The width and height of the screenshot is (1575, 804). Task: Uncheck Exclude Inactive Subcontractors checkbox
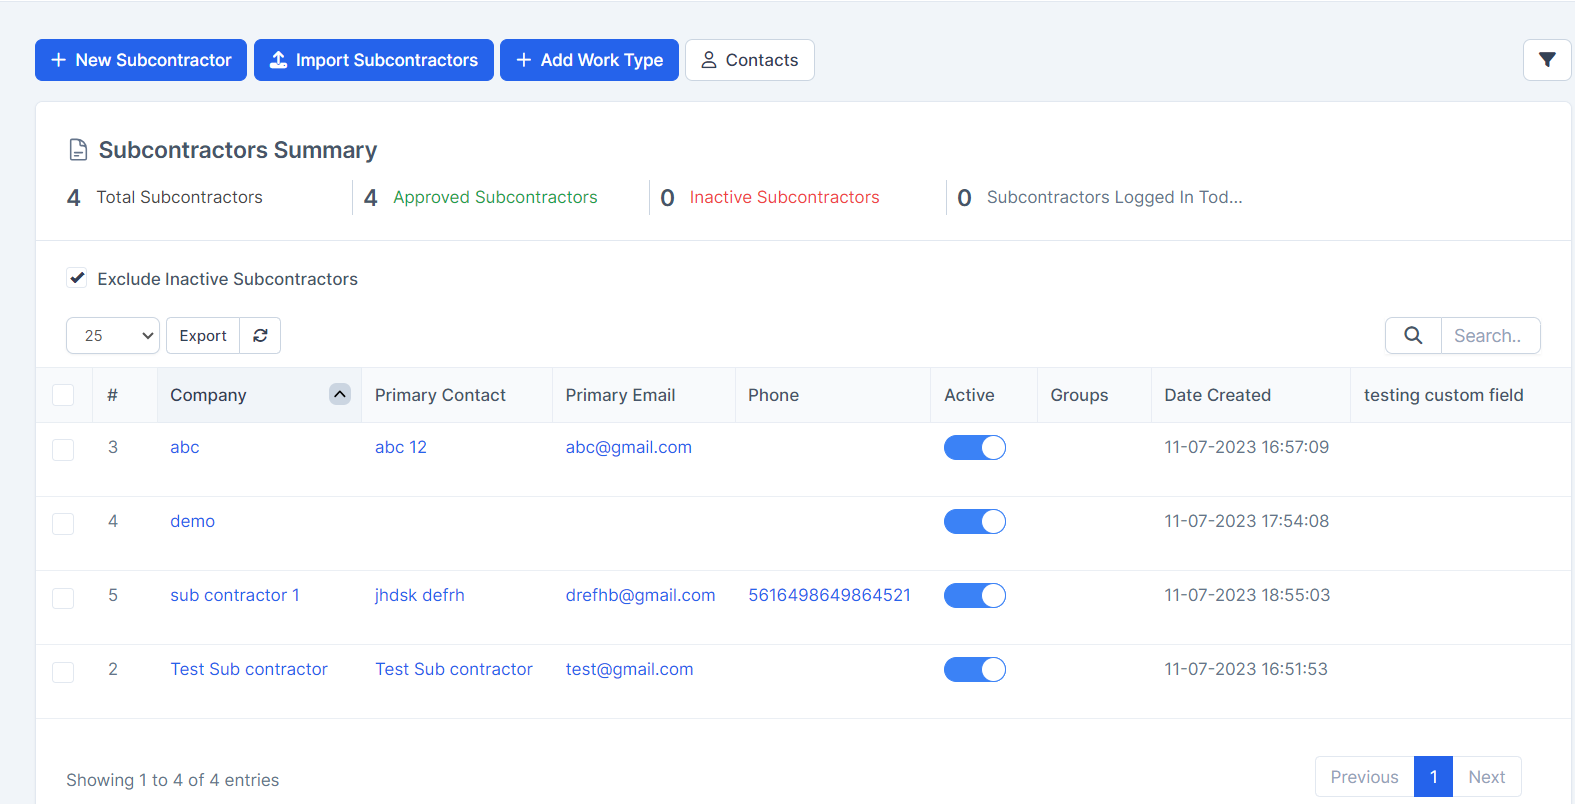[77, 278]
